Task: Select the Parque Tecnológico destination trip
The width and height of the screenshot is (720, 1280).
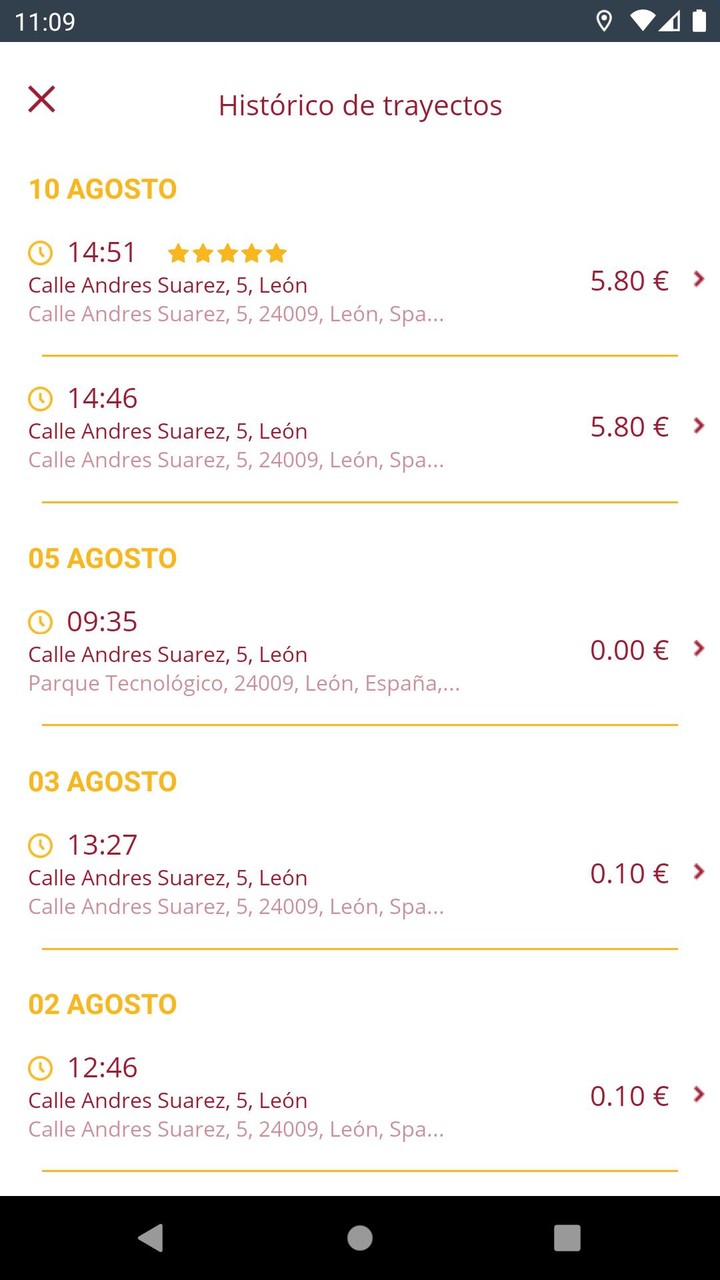Action: click(244, 684)
